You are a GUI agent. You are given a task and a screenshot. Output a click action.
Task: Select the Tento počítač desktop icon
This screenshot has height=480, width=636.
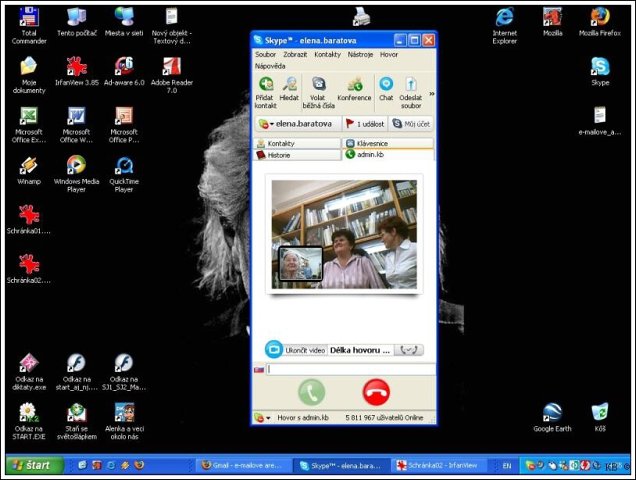point(77,22)
